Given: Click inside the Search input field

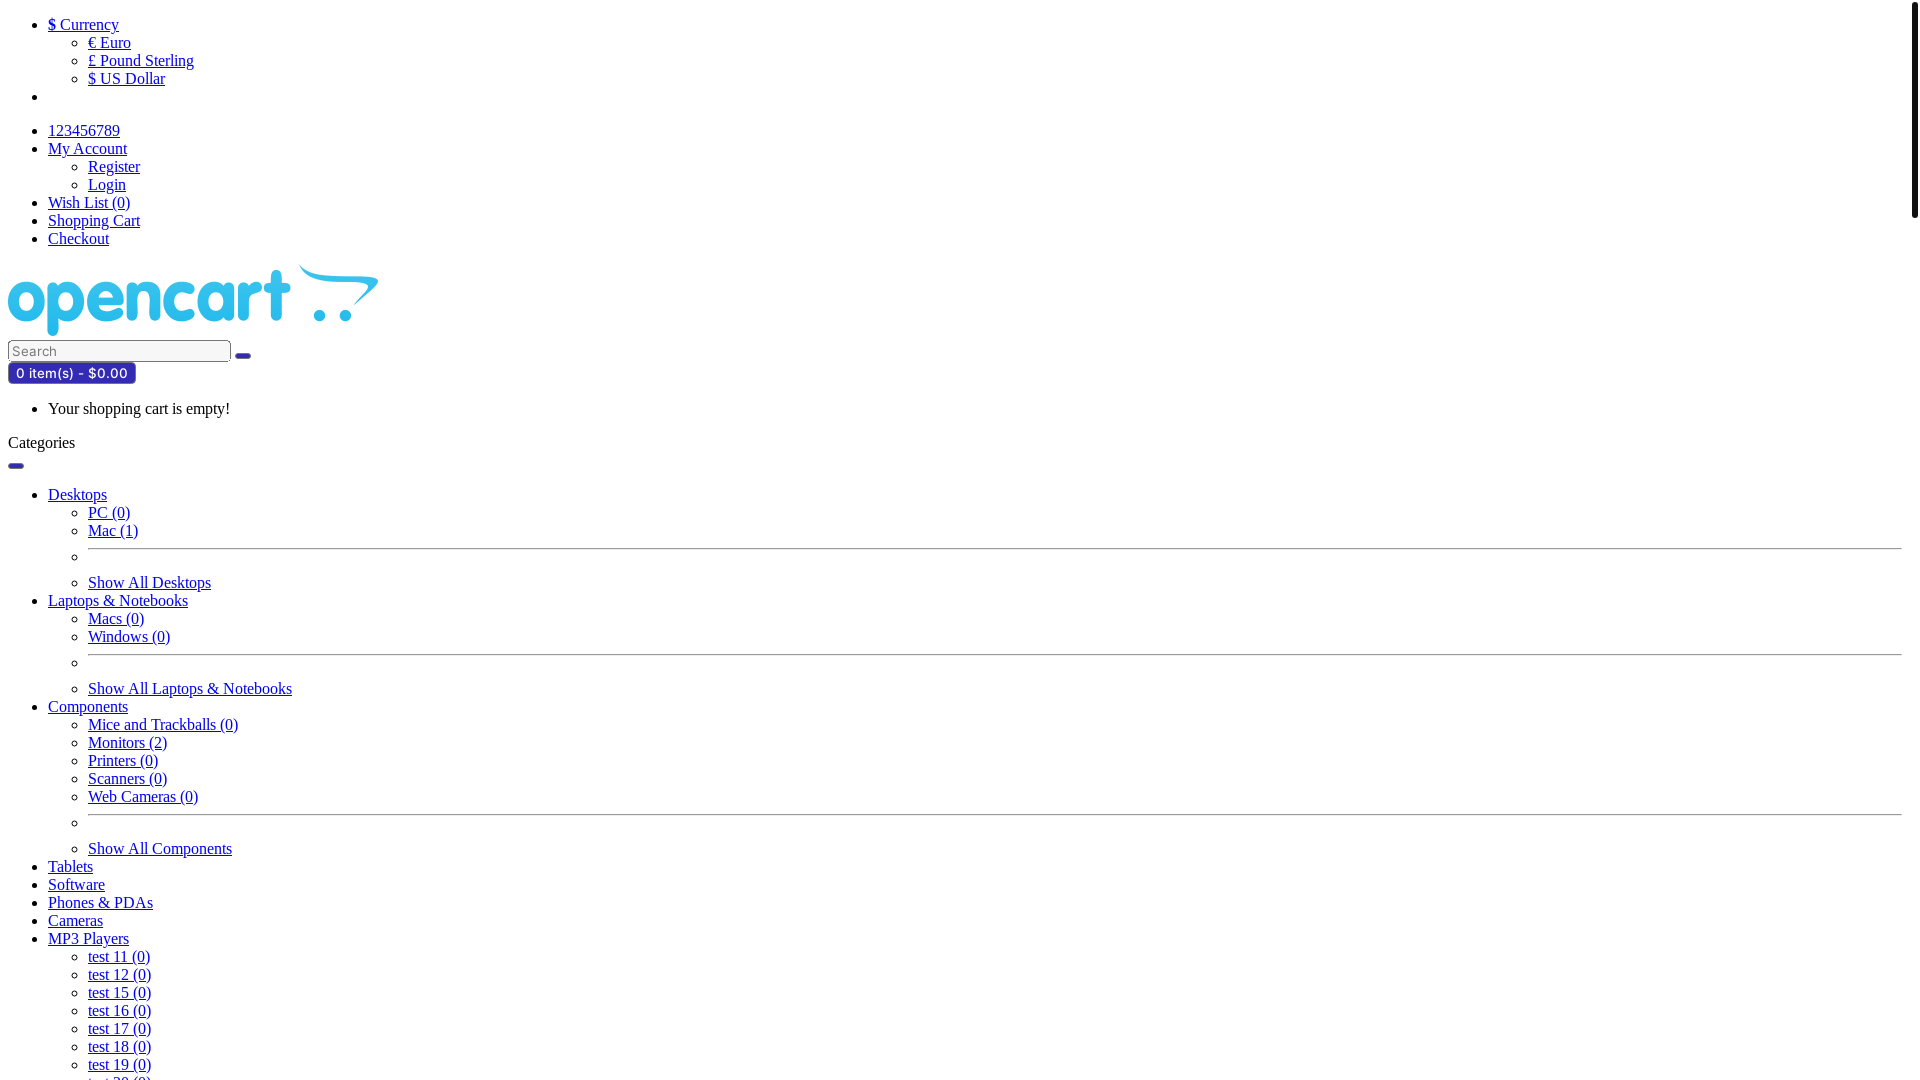Looking at the screenshot, I should [119, 351].
